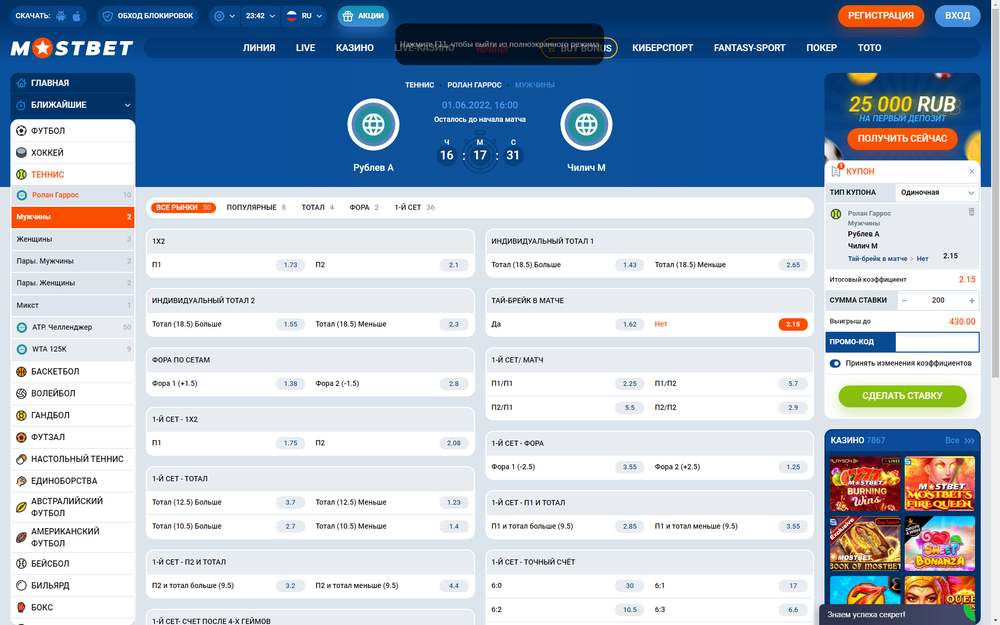Close the Купон panel
This screenshot has height=625, width=1000.
(x=971, y=171)
